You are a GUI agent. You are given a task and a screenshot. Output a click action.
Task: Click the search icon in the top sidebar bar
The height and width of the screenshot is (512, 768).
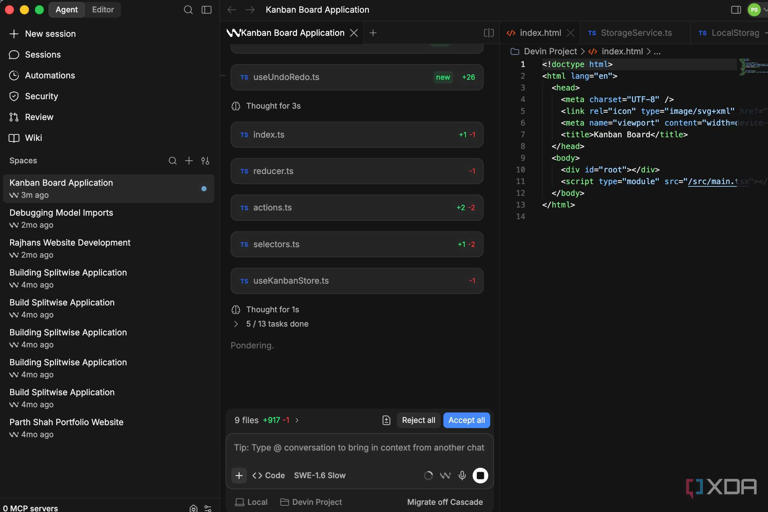(188, 10)
